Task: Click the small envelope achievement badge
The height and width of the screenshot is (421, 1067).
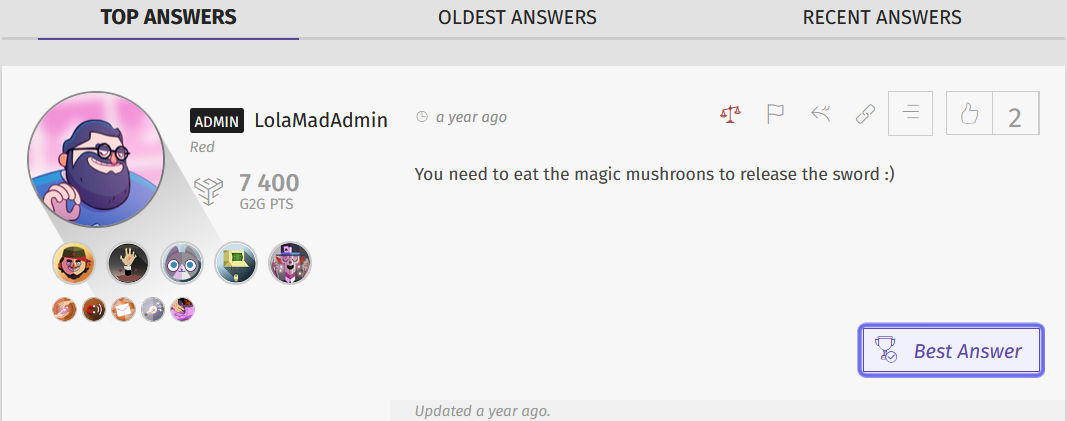Action: [x=123, y=310]
